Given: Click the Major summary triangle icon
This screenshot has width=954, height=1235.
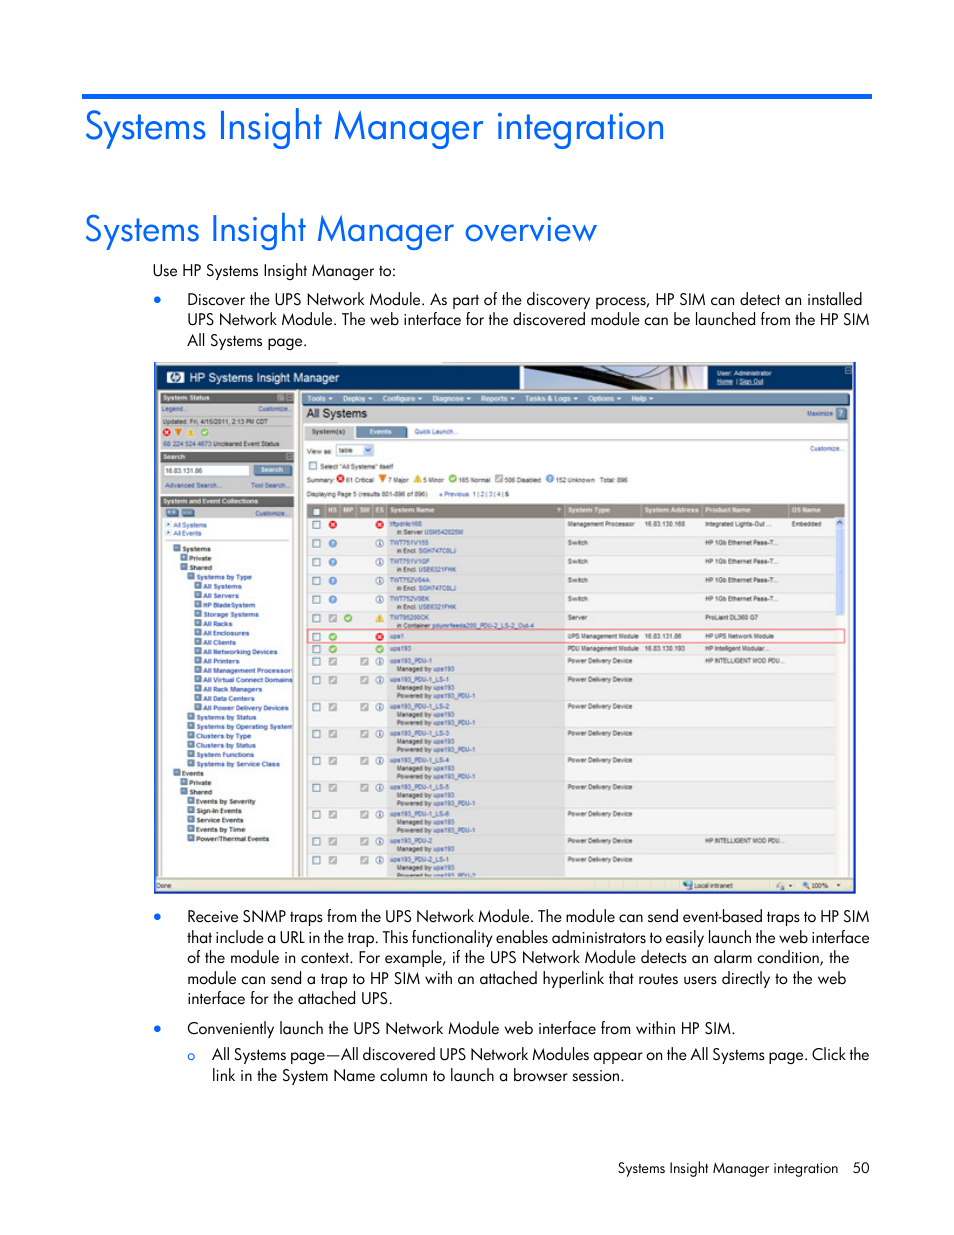Looking at the screenshot, I should (x=382, y=479).
